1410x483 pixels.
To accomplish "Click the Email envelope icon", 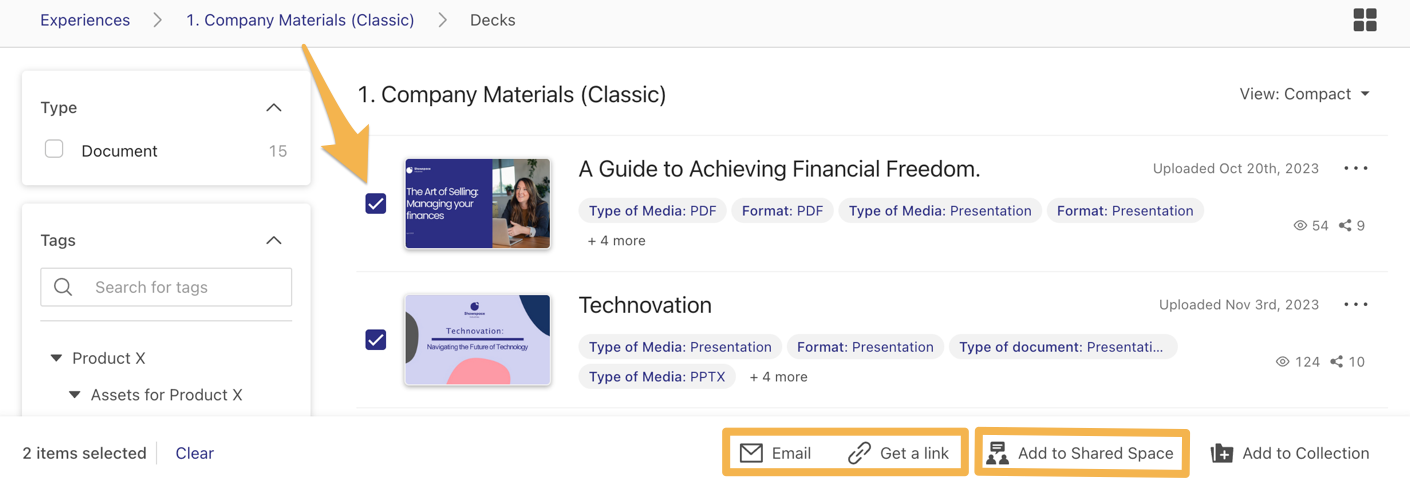I will [x=751, y=453].
